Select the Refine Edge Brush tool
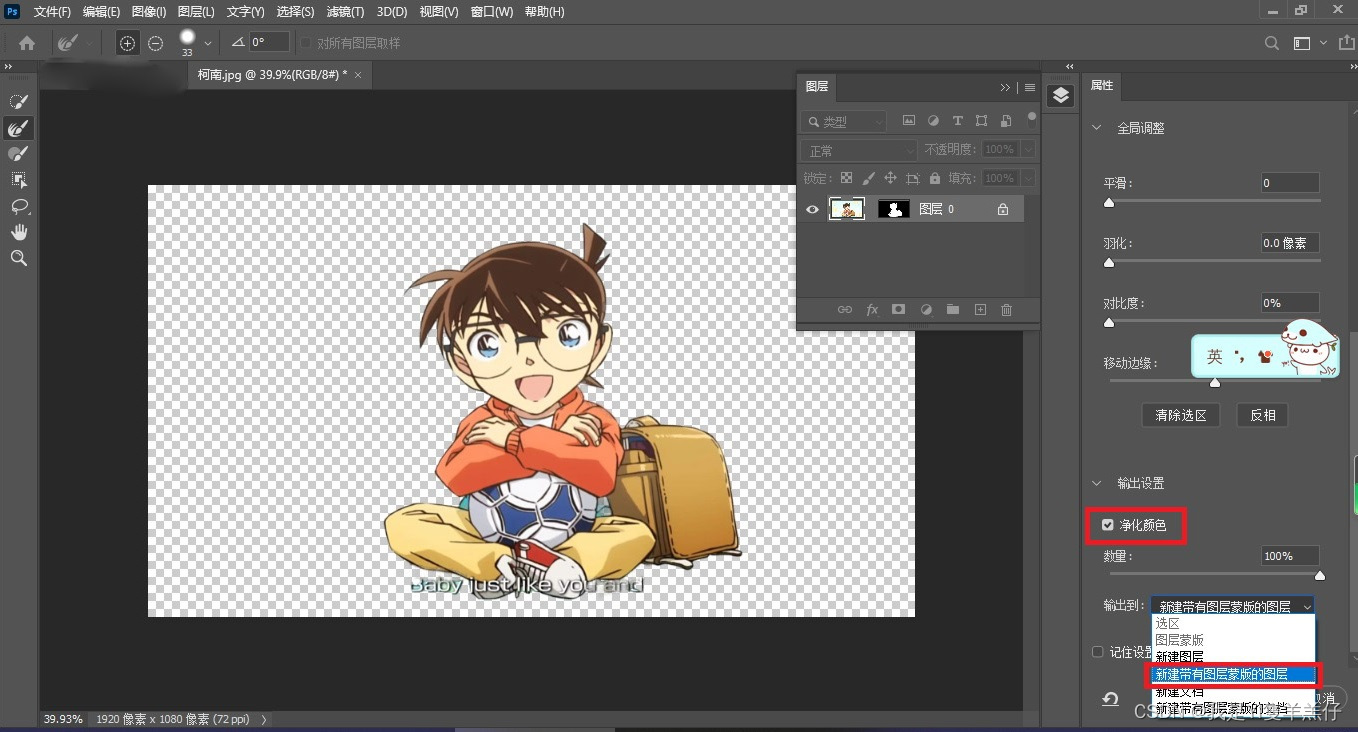 pos(18,128)
